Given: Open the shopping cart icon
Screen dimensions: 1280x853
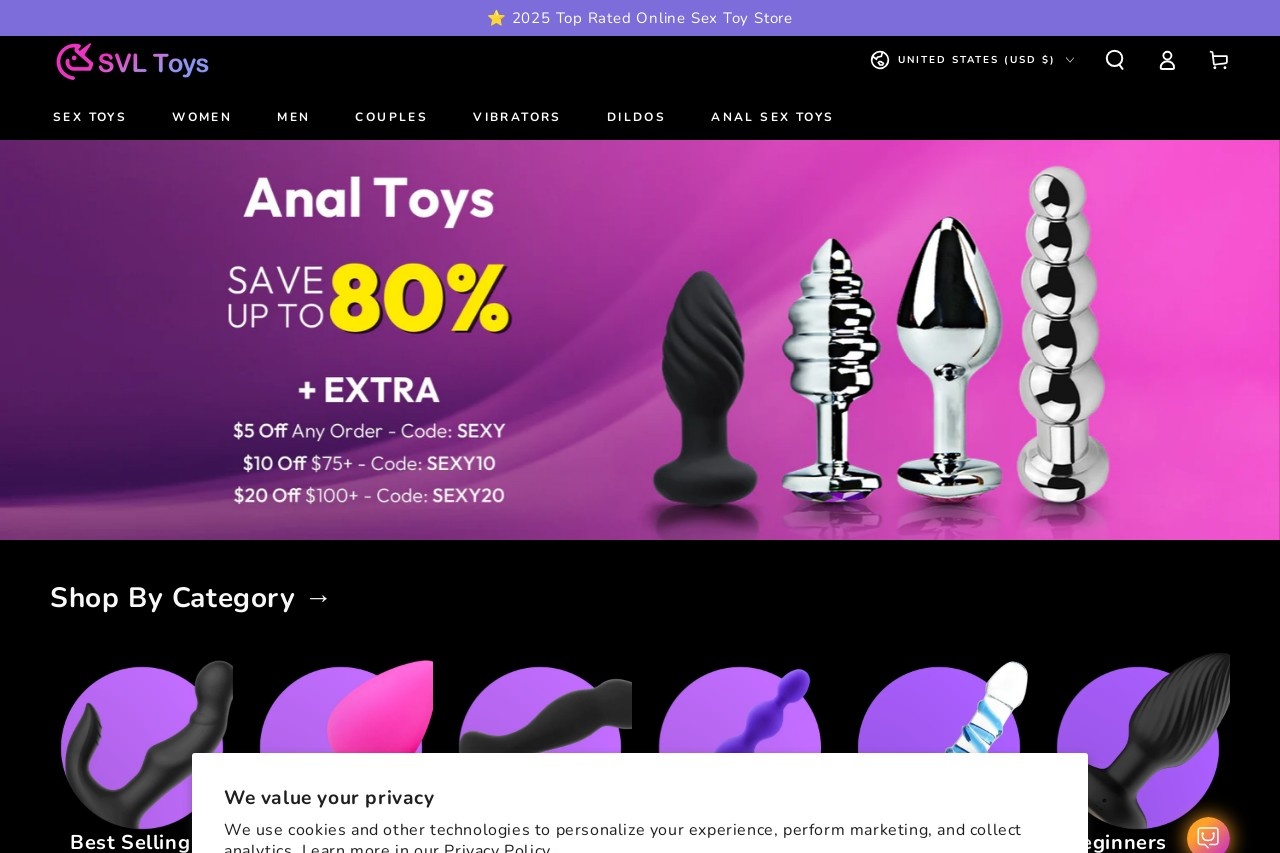Looking at the screenshot, I should (1218, 60).
